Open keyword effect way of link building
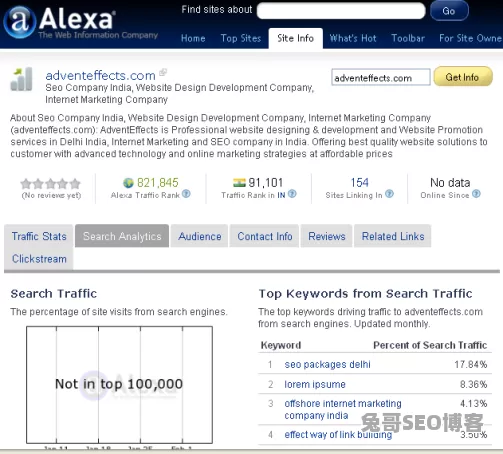 pyautogui.click(x=338, y=435)
